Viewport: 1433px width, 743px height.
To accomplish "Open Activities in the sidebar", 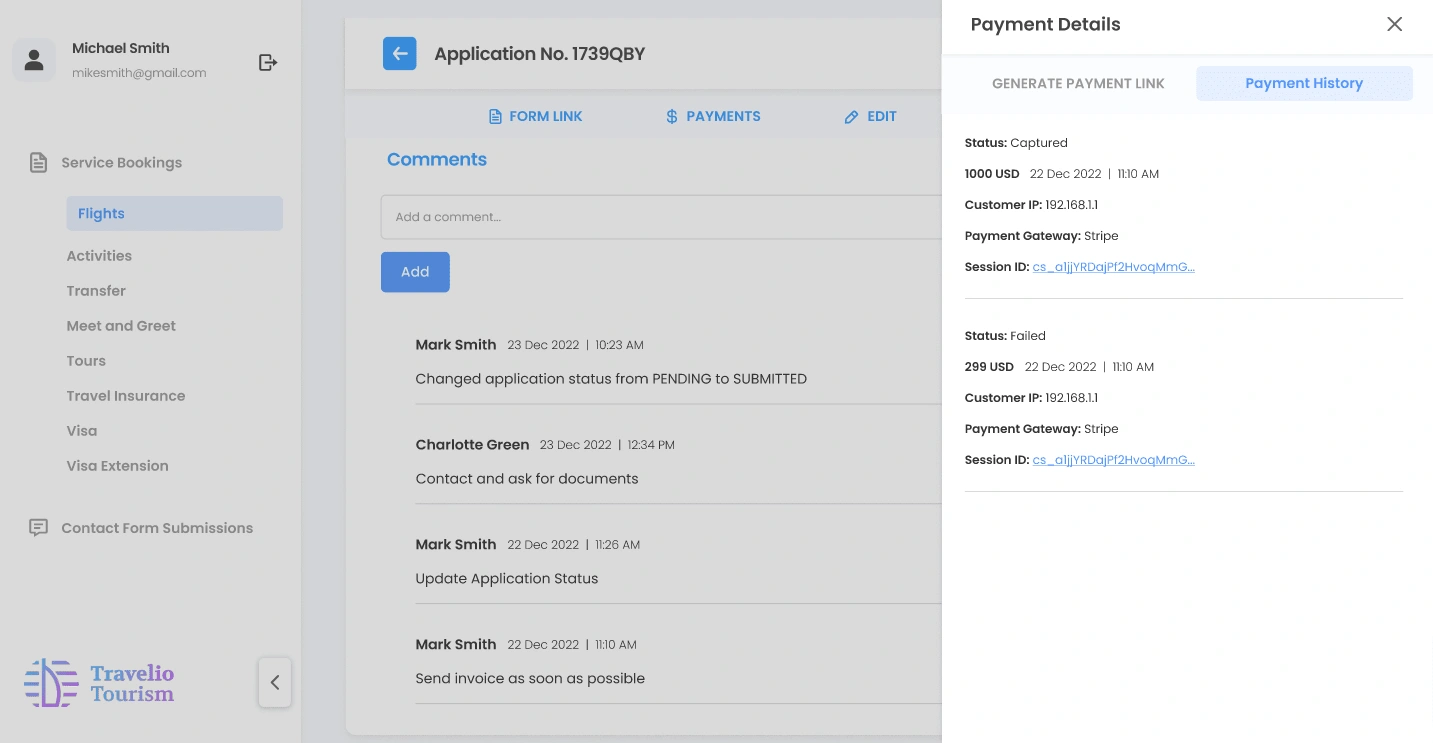I will point(99,256).
